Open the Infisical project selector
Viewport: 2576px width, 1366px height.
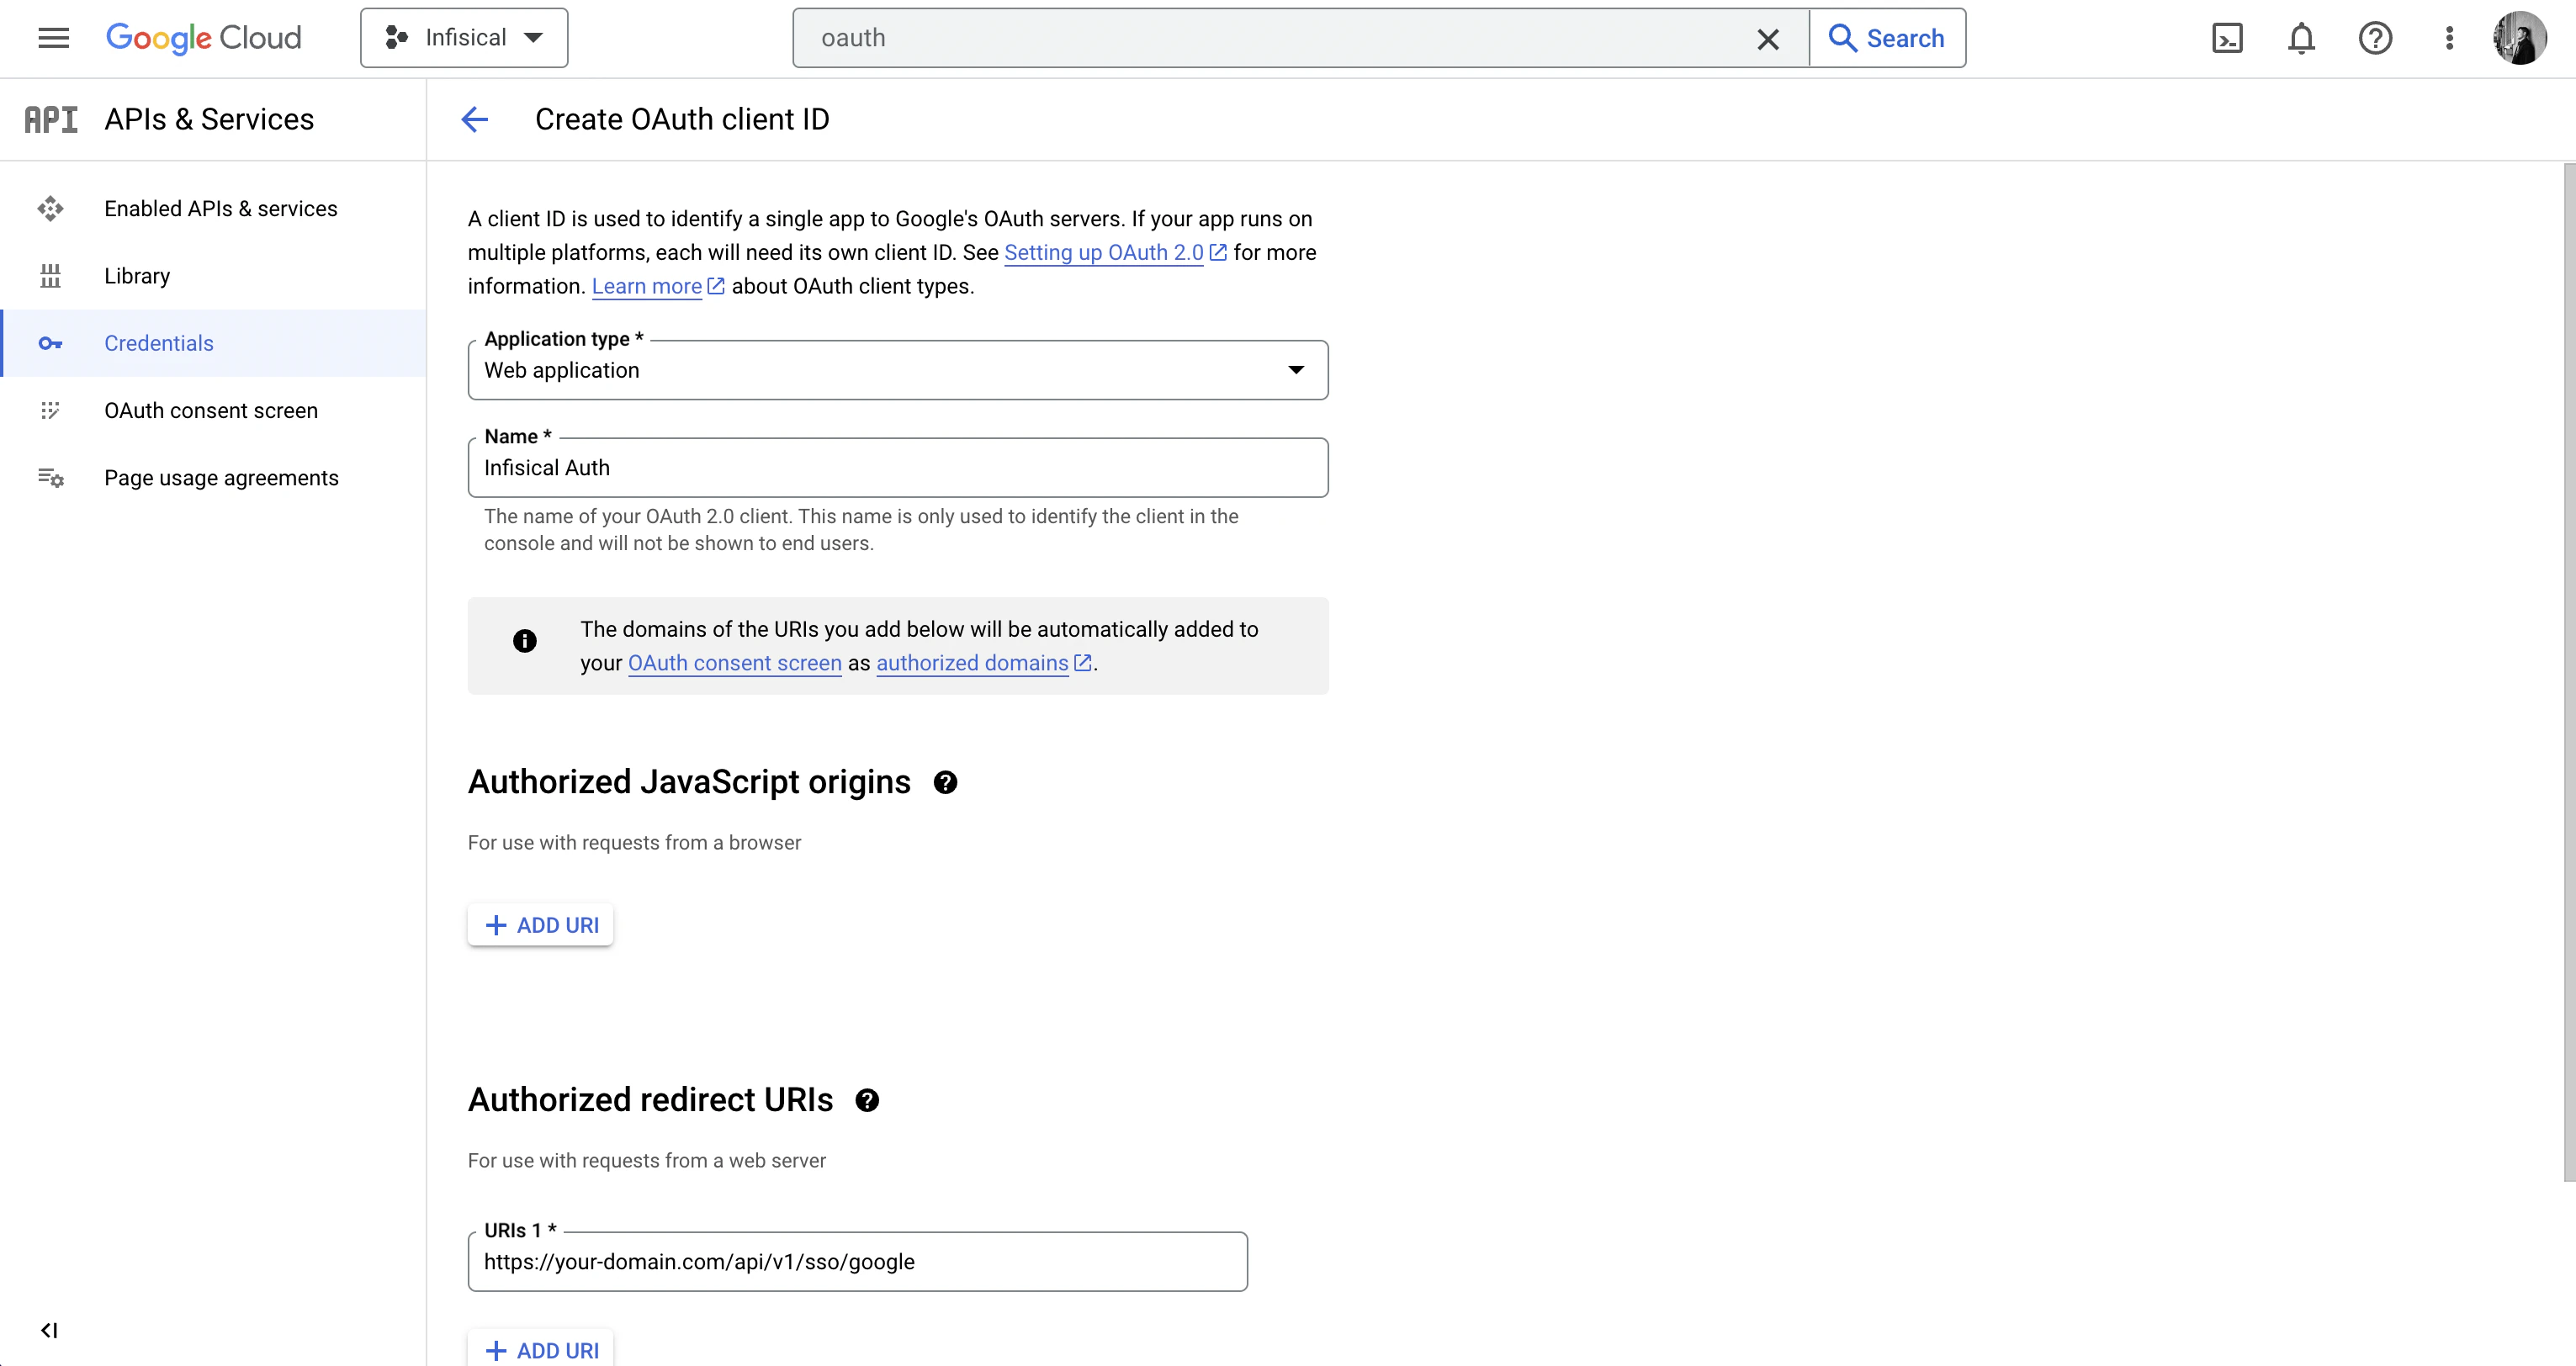pos(463,37)
